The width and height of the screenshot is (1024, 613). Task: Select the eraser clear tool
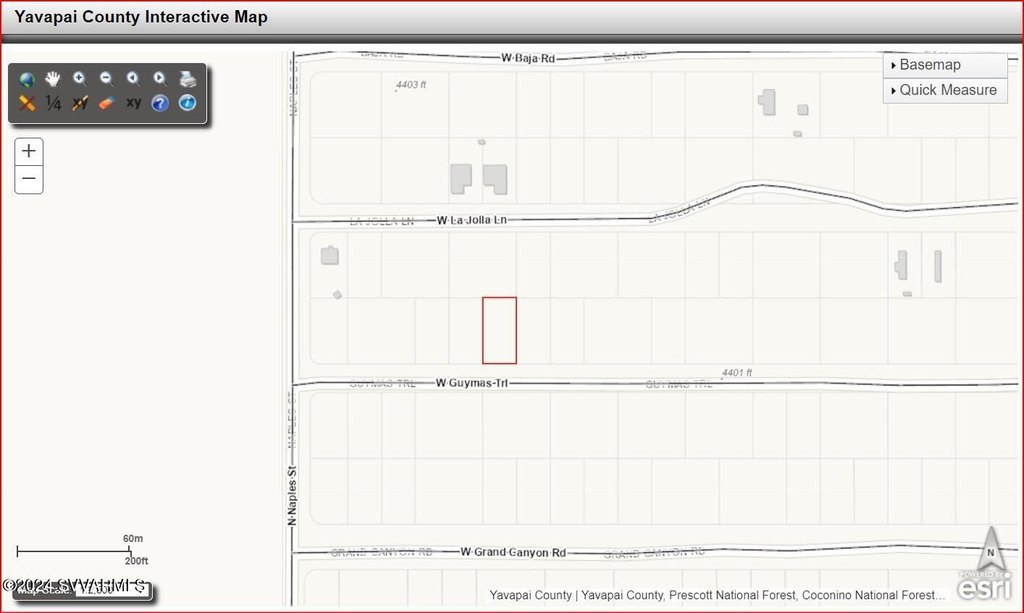[x=106, y=103]
